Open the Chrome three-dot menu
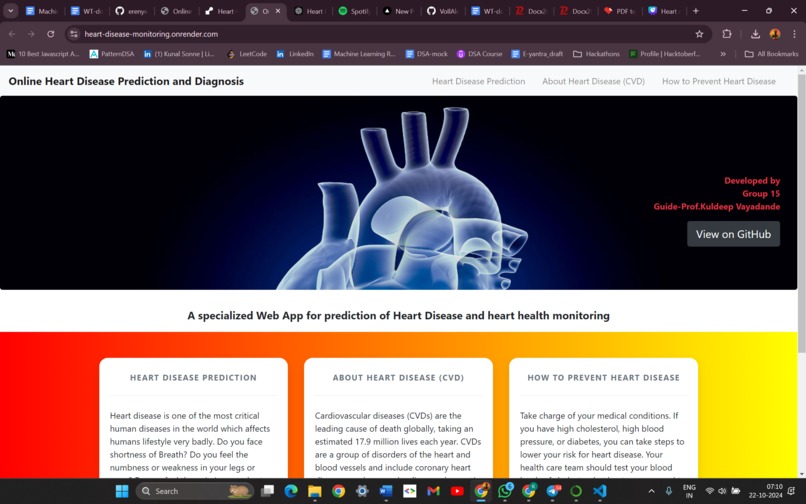The image size is (806, 504). click(x=794, y=34)
